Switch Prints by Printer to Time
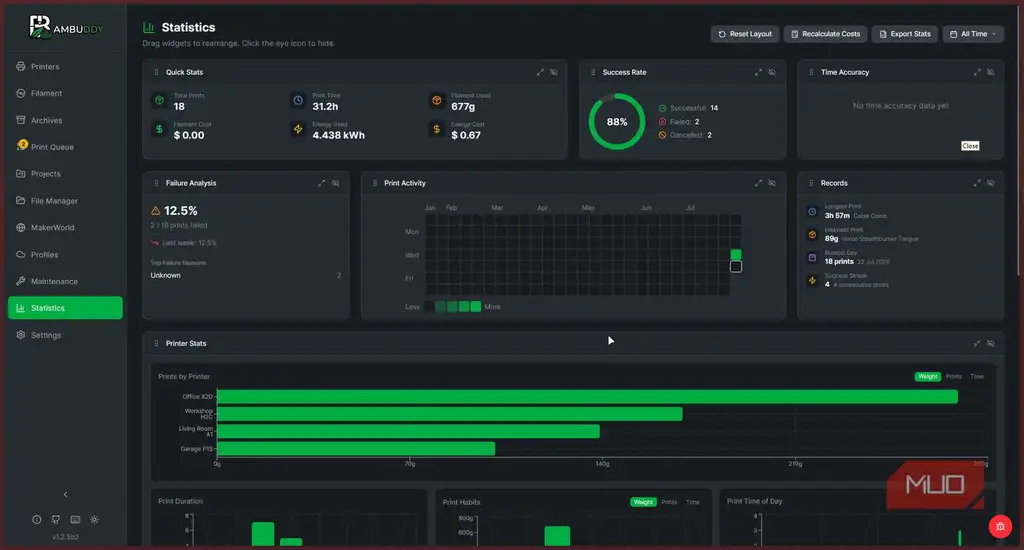 click(x=977, y=376)
